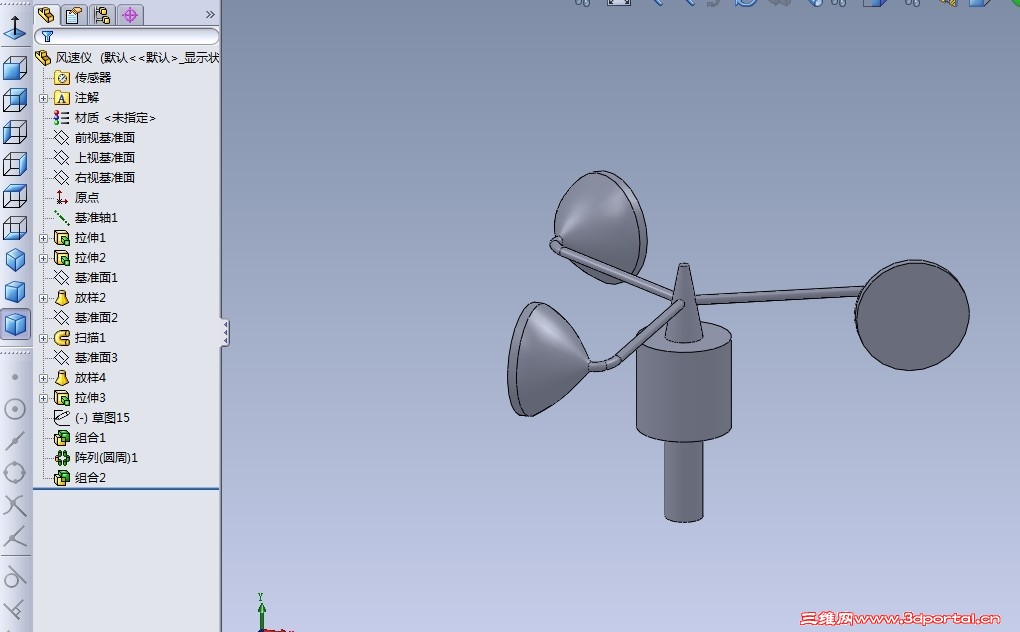Collapse the feature tree panel handle

225,333
